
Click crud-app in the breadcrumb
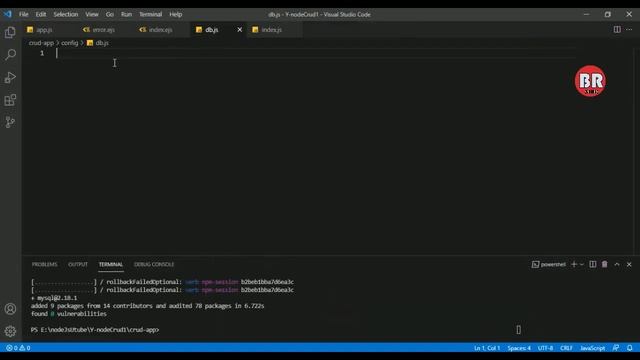point(41,43)
